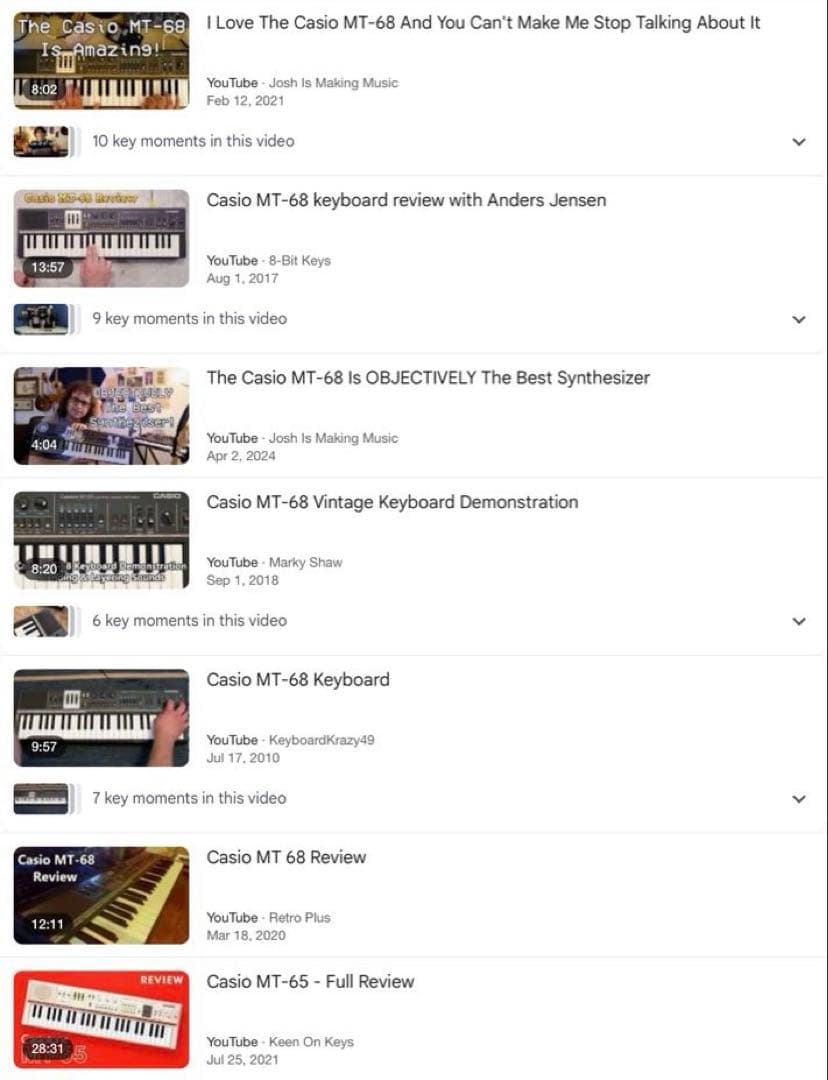The image size is (828, 1080).
Task: Open the 13:57 Anders Jensen review thumbnail
Action: click(101, 238)
